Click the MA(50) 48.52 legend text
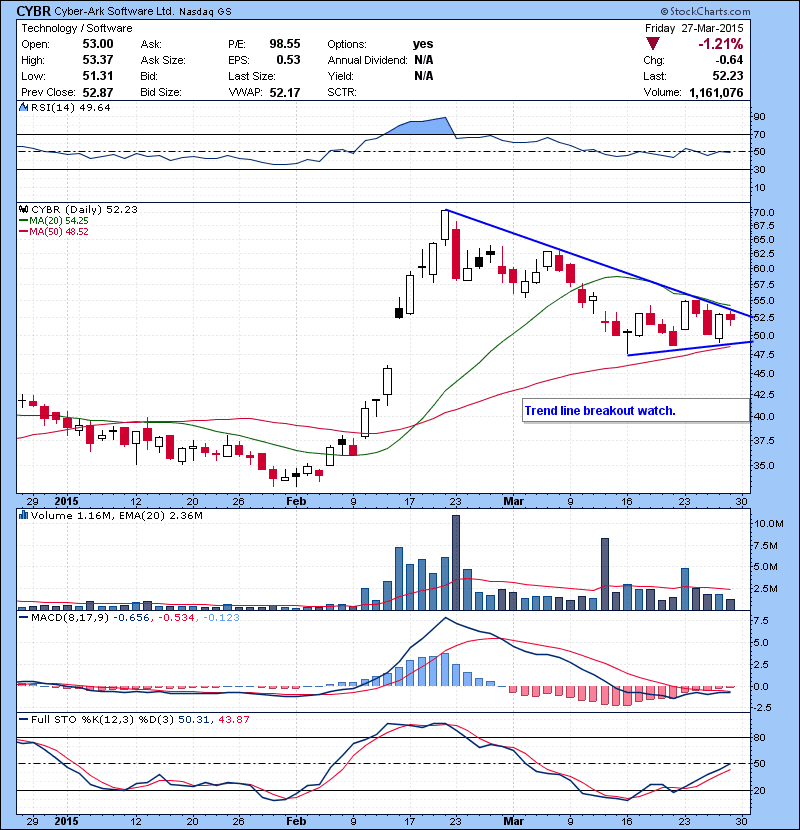 coord(59,232)
